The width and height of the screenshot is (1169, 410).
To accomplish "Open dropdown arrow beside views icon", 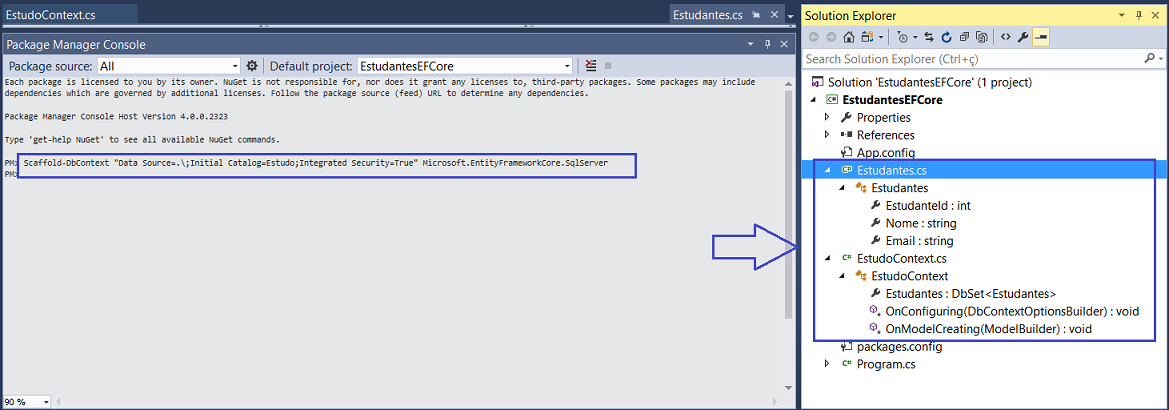I will pos(880,37).
